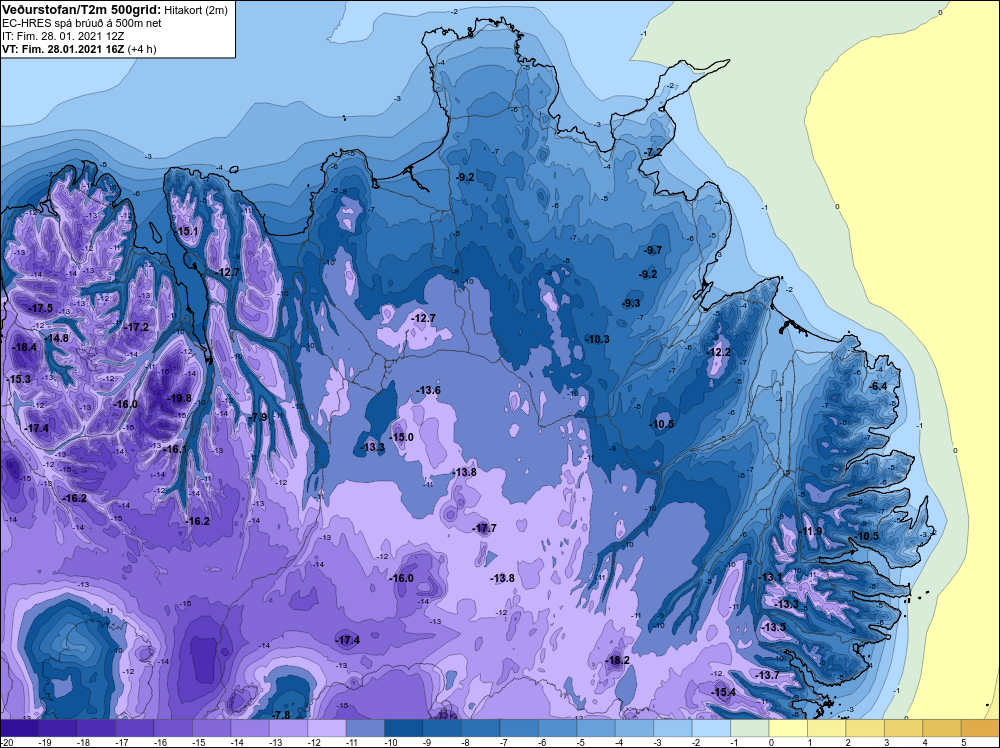
Task: Click the legend swatch between -17 and -16
Action: pos(135,728)
